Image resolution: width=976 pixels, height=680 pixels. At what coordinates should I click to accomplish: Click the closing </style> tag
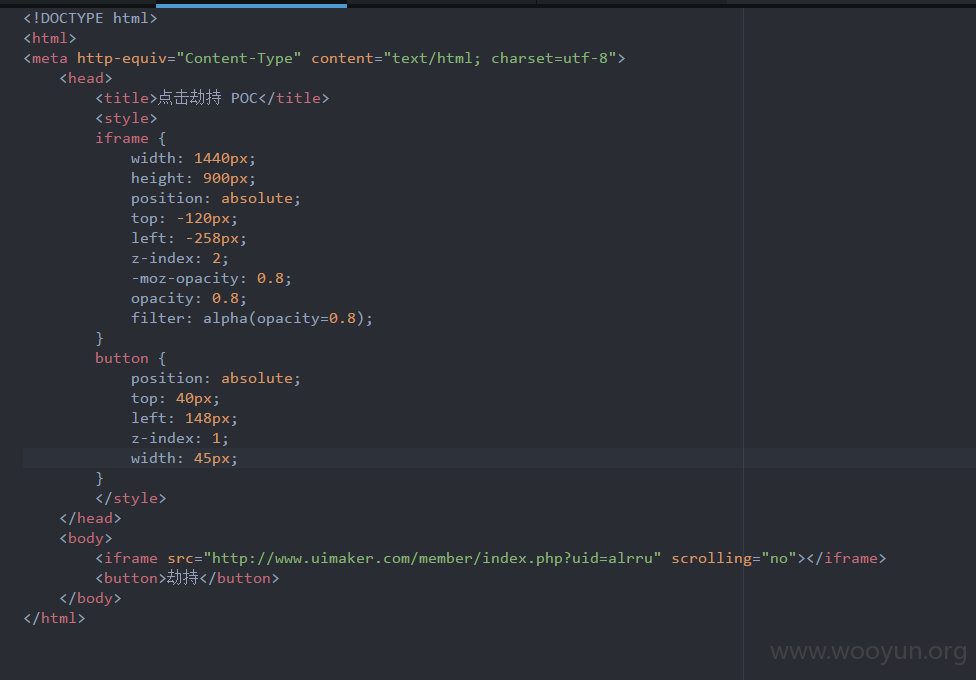pos(131,498)
